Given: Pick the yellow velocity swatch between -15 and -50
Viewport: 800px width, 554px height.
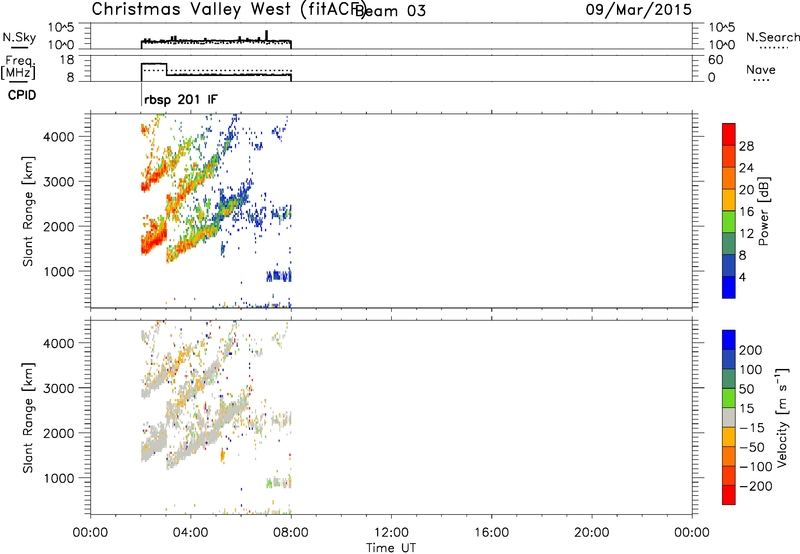Looking at the screenshot, I should tap(729, 437).
